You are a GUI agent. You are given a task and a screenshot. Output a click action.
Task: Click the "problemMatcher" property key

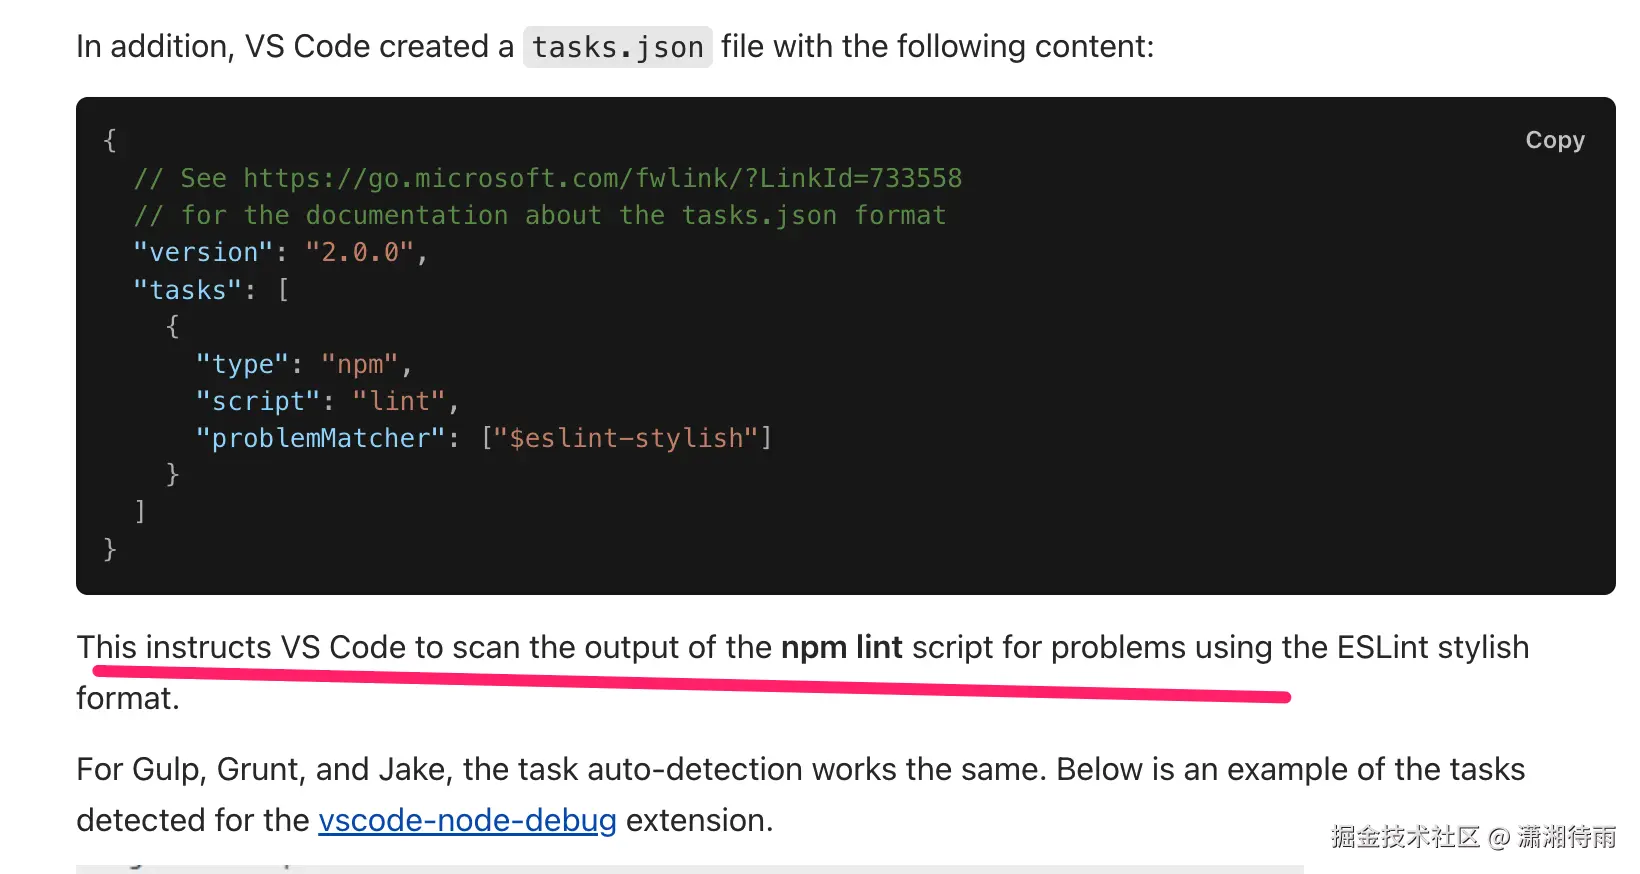(320, 438)
